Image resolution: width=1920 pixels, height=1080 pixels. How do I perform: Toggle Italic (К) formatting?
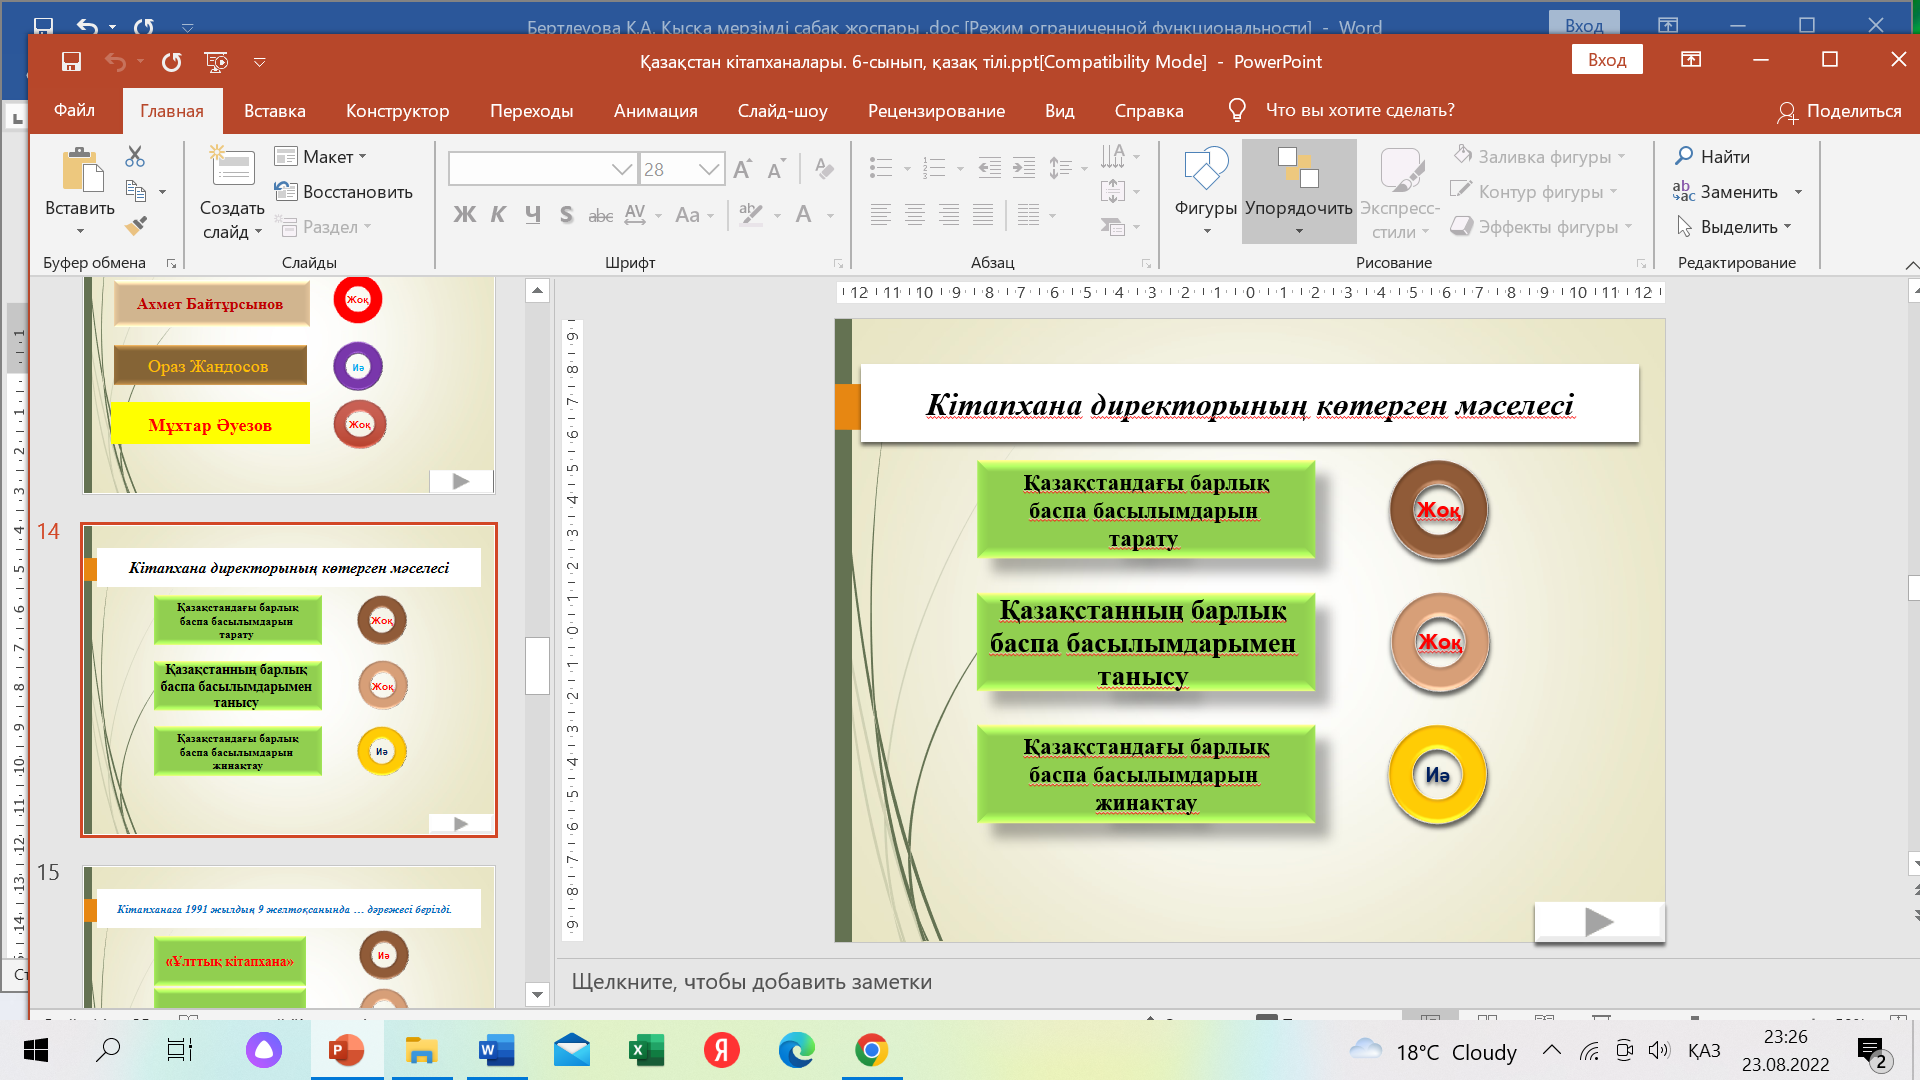pyautogui.click(x=498, y=214)
